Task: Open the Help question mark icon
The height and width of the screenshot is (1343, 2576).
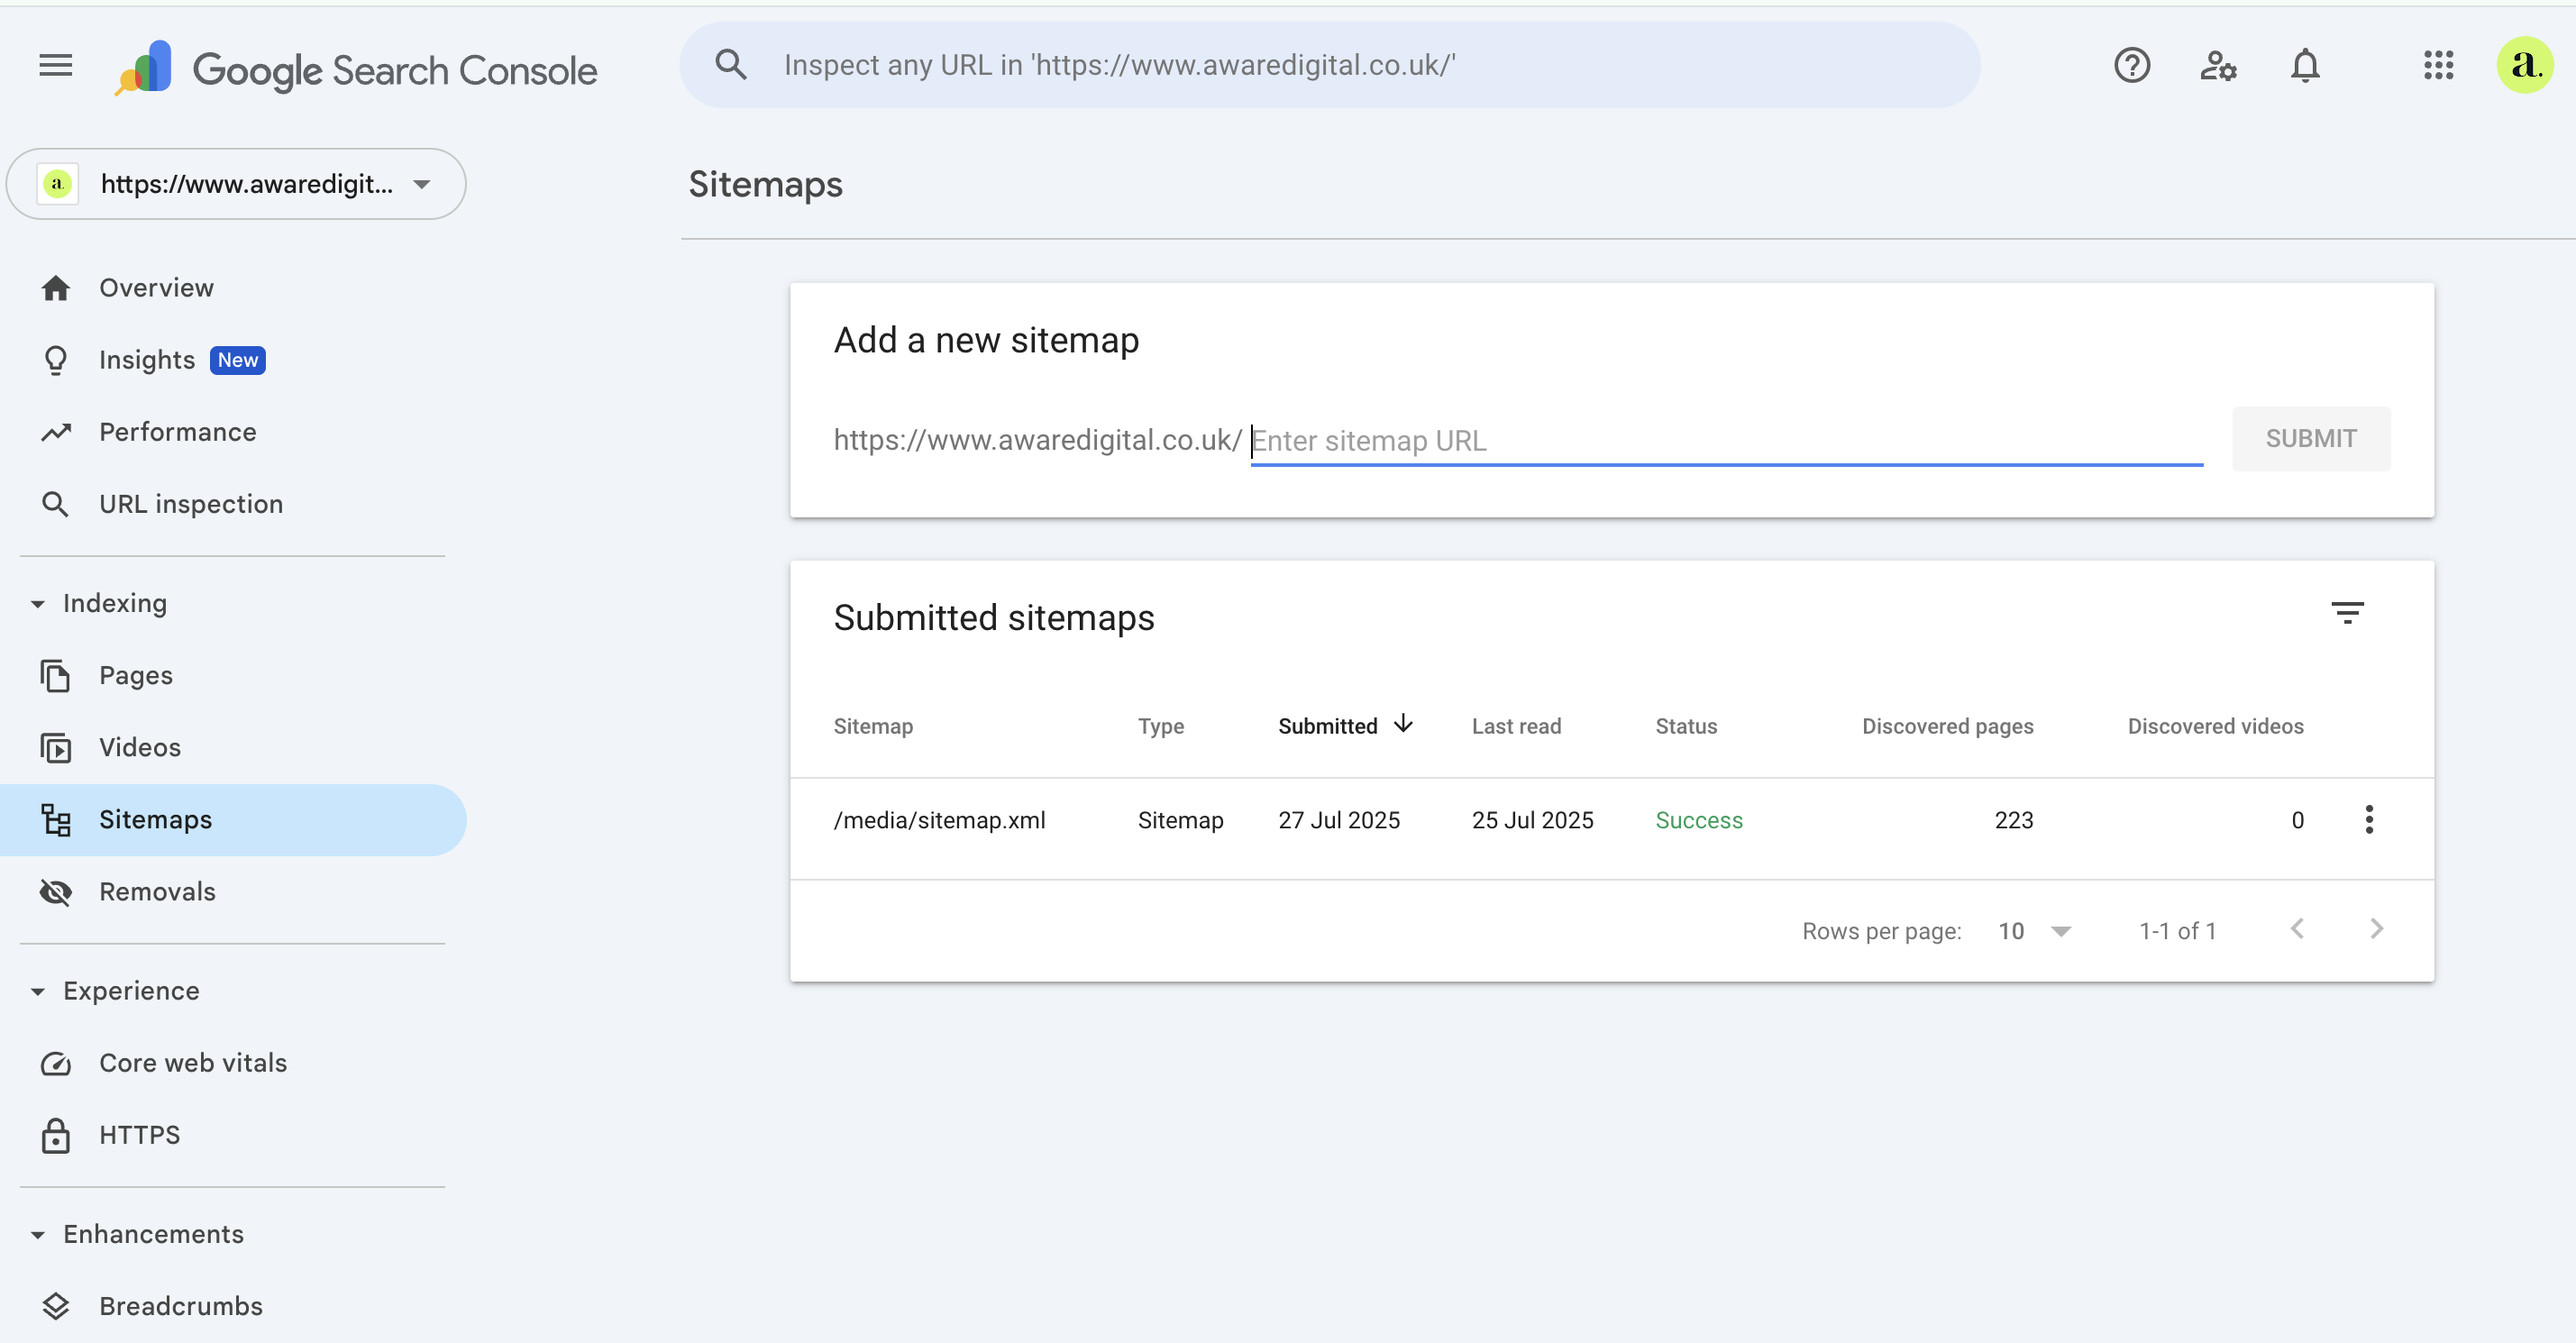Action: 2131,65
